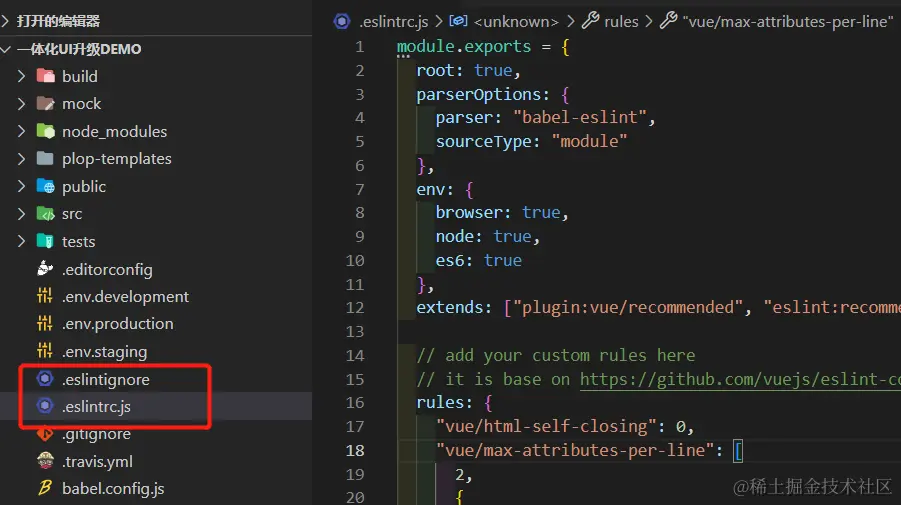Click the .editorconfig file icon

click(x=45, y=269)
